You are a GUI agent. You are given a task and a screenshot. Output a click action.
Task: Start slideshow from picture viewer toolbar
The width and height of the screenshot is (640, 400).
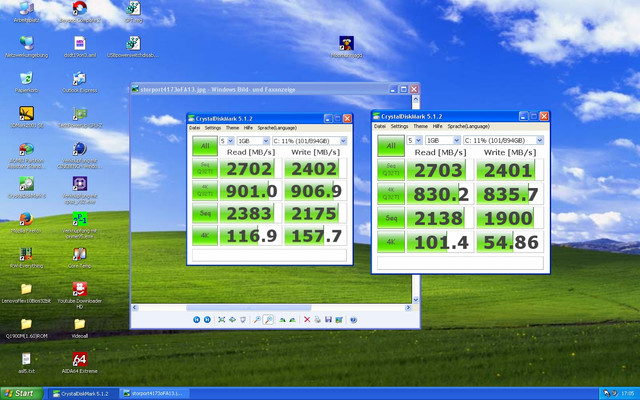click(x=243, y=320)
